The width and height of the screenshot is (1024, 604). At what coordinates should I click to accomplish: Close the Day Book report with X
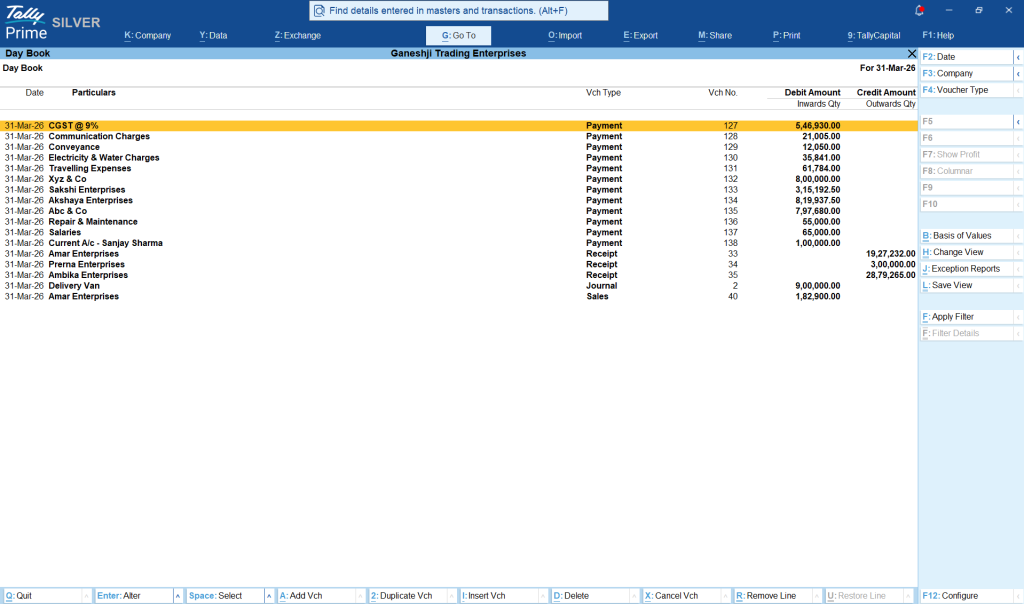[912, 54]
